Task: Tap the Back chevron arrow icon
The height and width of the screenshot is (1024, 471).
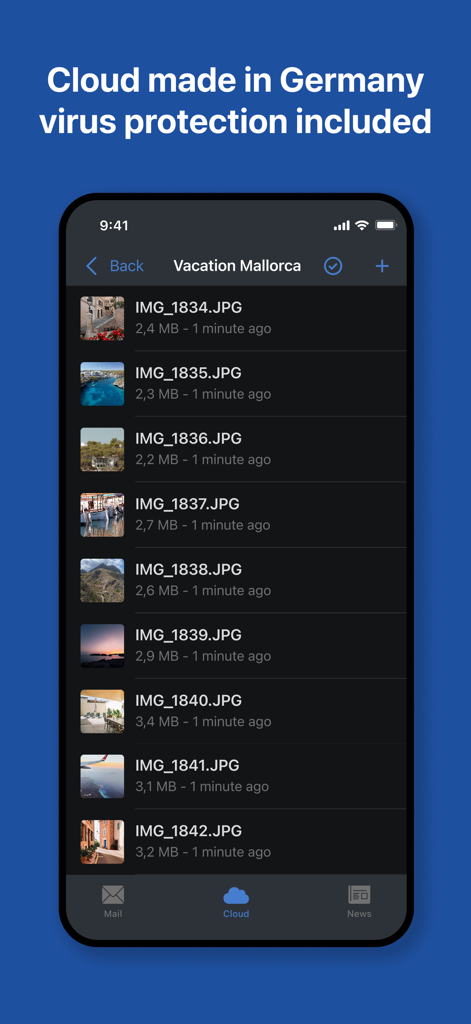Action: pos(91,266)
